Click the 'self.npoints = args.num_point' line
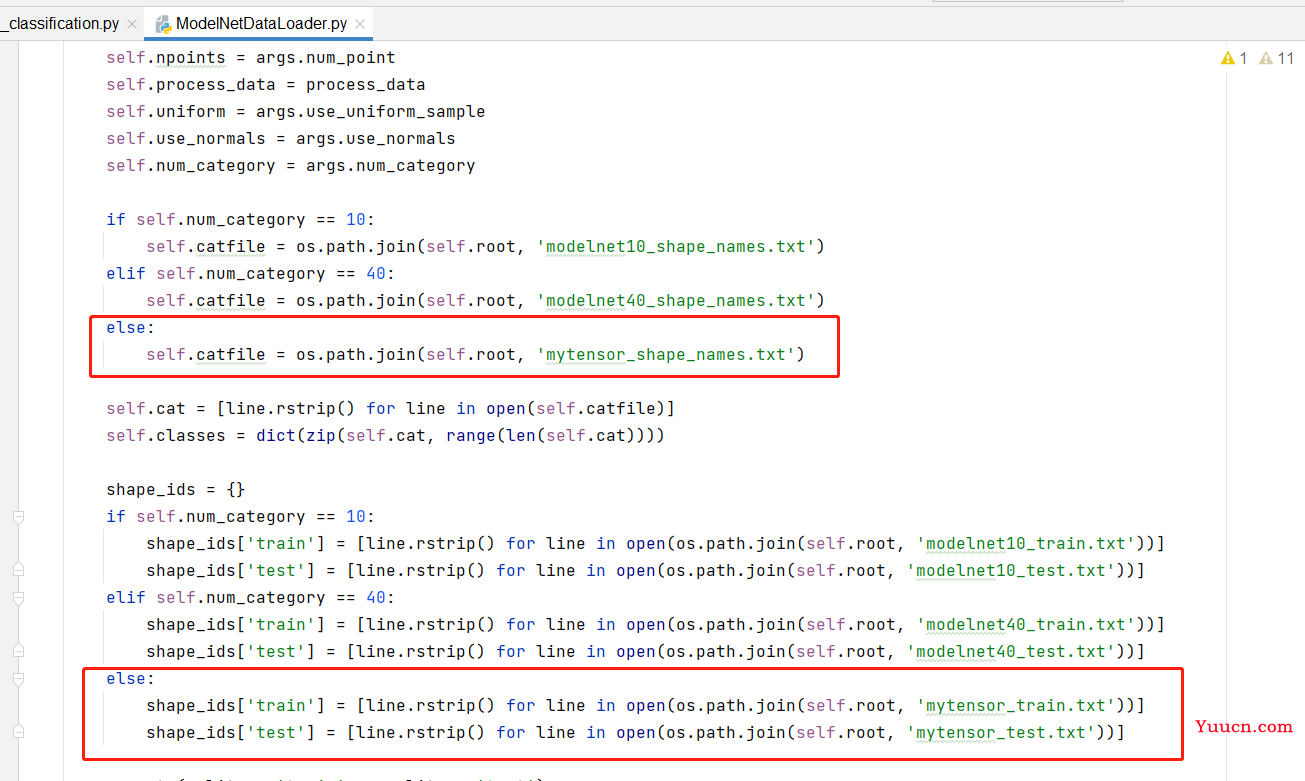Image resolution: width=1305 pixels, height=781 pixels. tap(251, 58)
